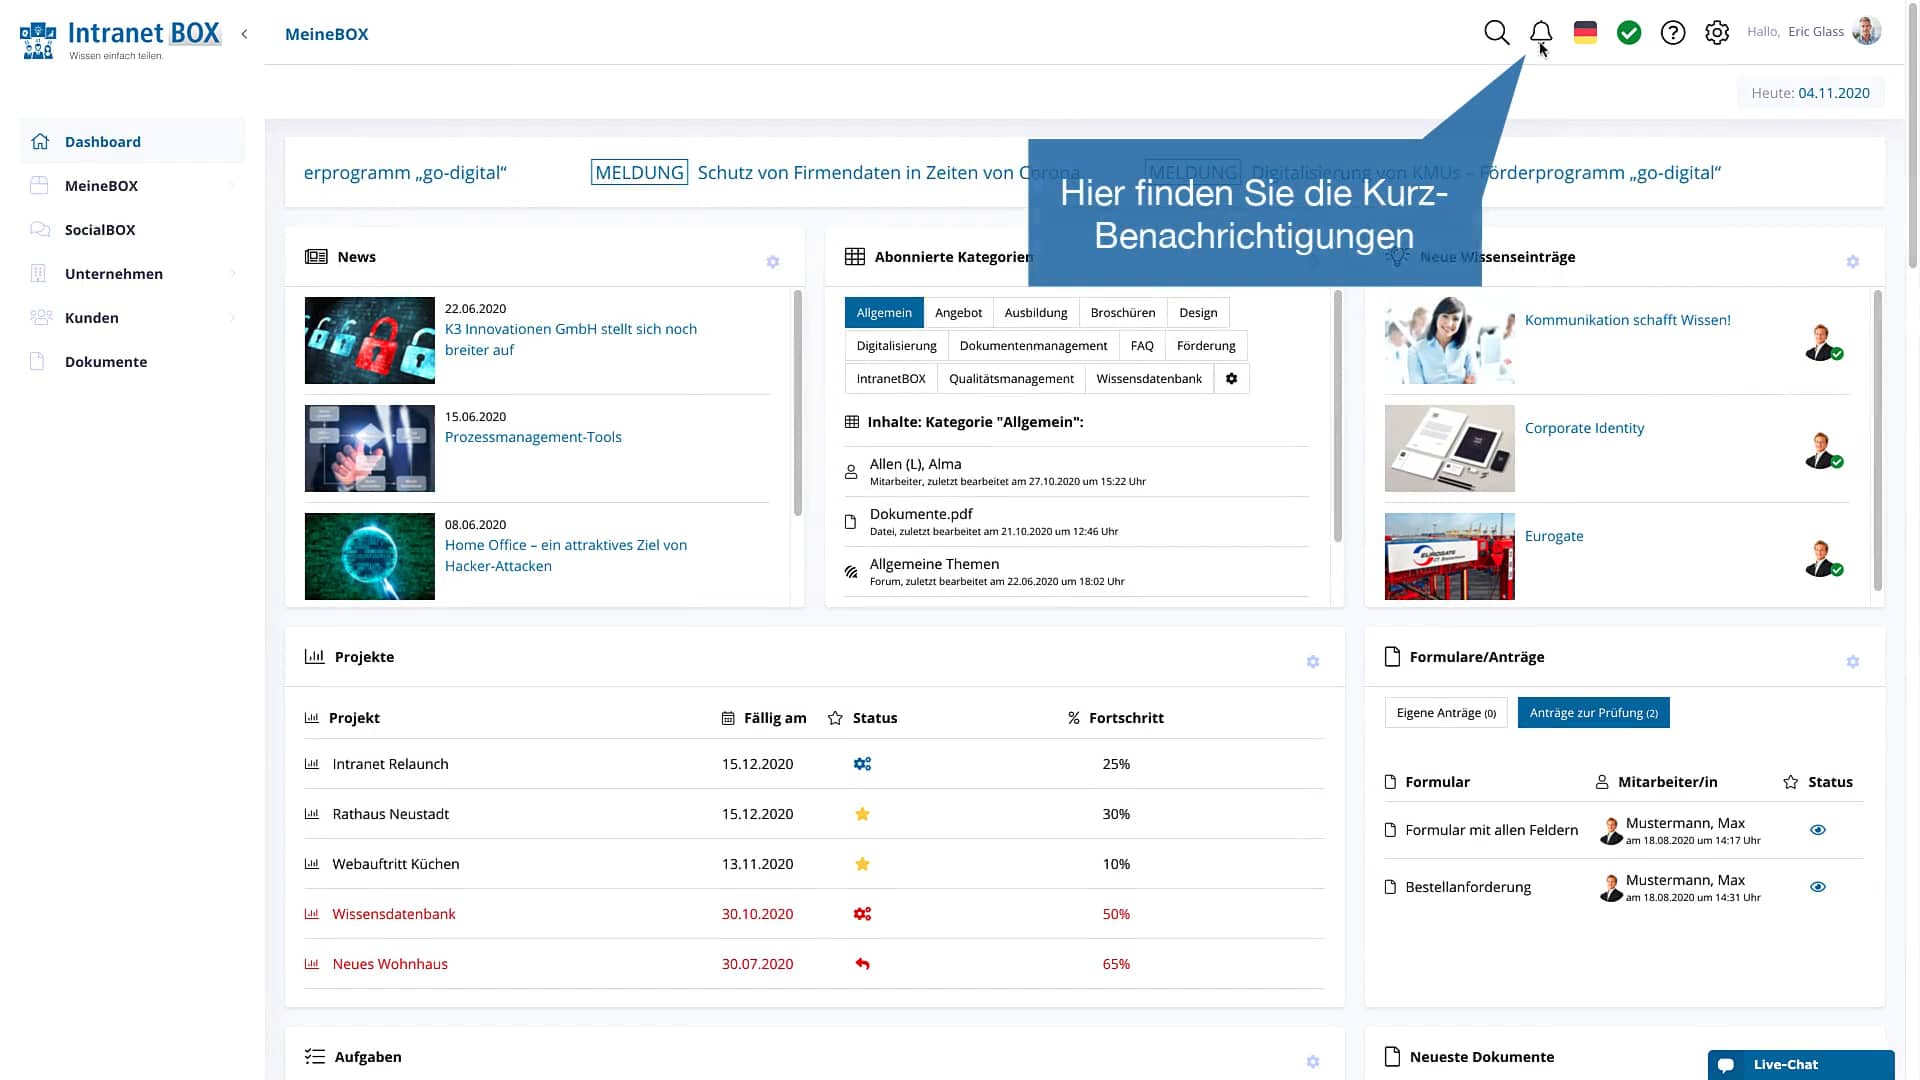
Task: Open overdue Neues Wohnhaus project
Action: (x=390, y=964)
